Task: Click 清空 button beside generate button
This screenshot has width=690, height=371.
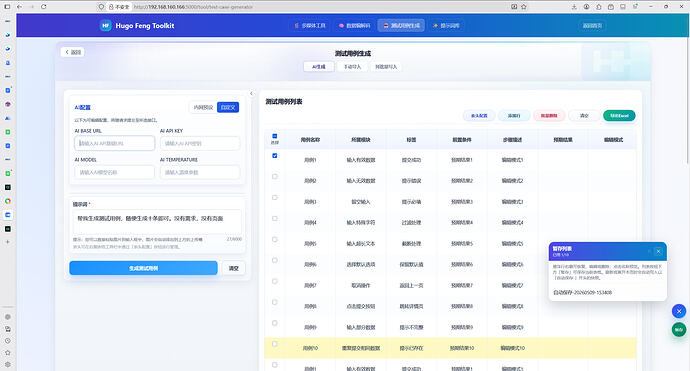Action: [234, 268]
